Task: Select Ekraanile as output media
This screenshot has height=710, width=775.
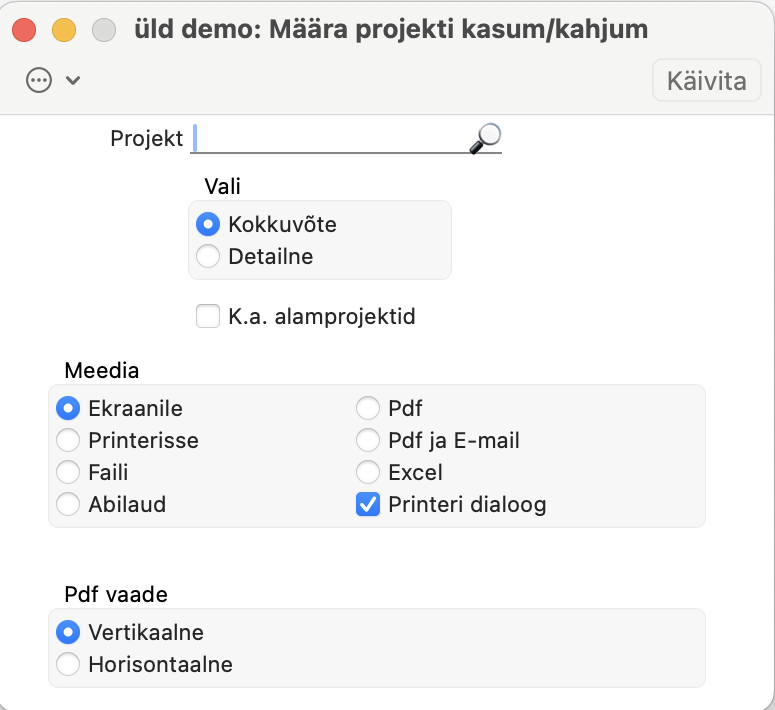Action: pyautogui.click(x=68, y=408)
